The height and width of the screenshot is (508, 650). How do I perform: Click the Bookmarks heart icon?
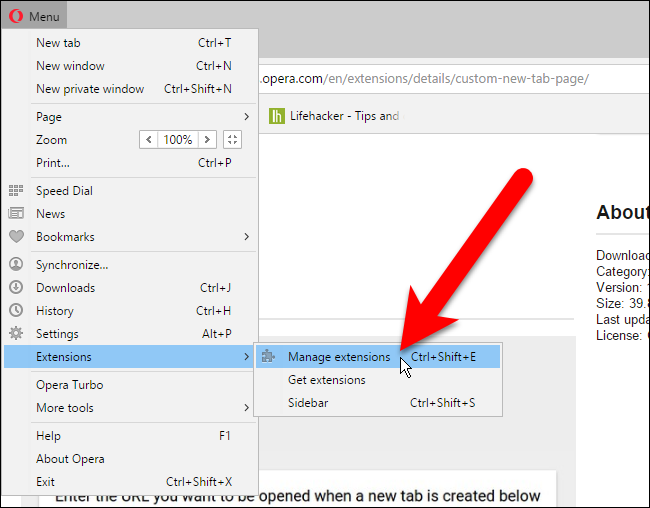coord(16,237)
